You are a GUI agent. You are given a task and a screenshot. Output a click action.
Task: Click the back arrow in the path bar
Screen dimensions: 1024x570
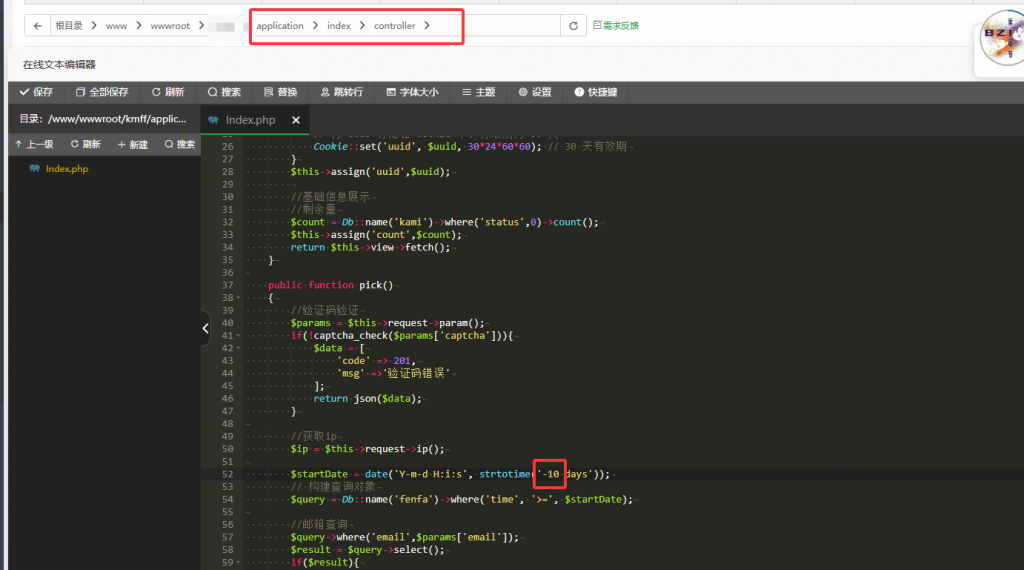37,25
